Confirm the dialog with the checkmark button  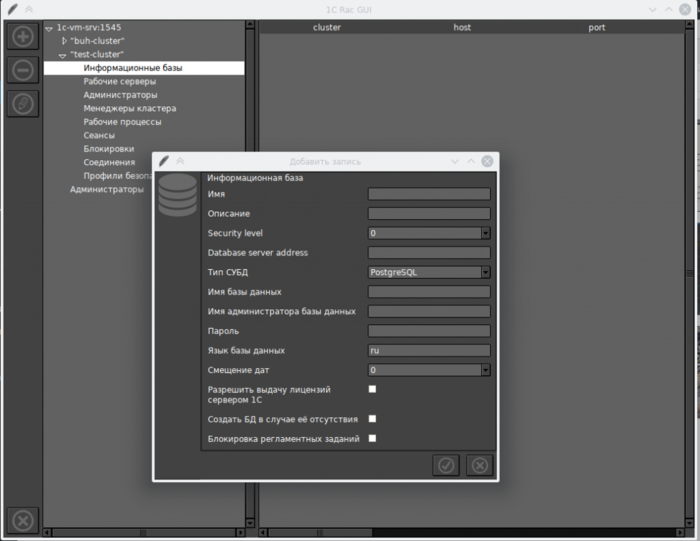[446, 465]
